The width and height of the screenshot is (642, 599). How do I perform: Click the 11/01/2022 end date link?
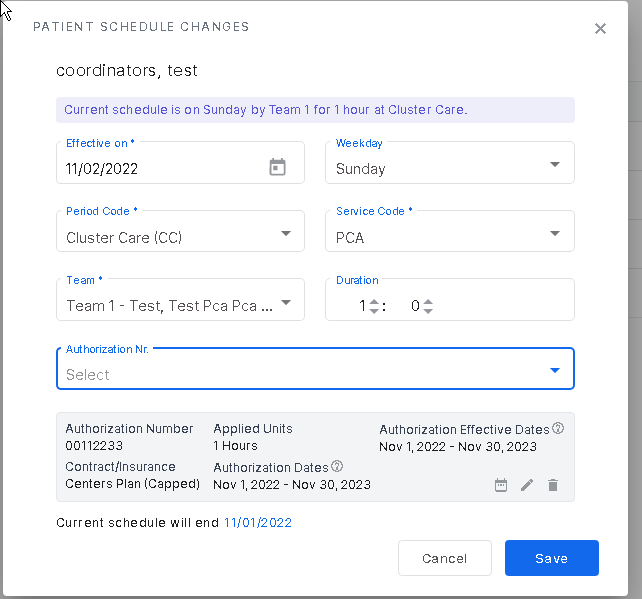(258, 522)
